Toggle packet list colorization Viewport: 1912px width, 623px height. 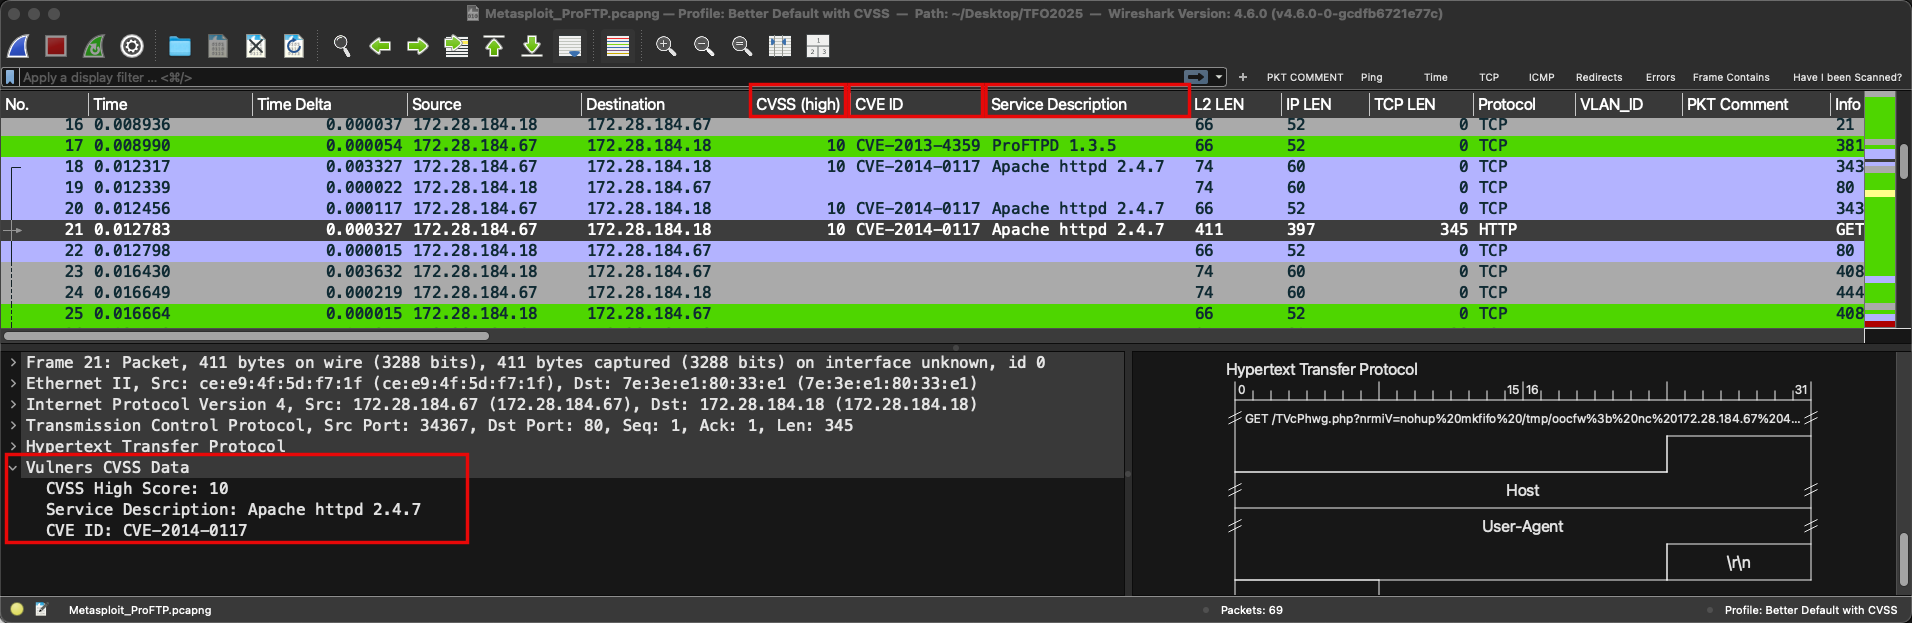pyautogui.click(x=618, y=46)
